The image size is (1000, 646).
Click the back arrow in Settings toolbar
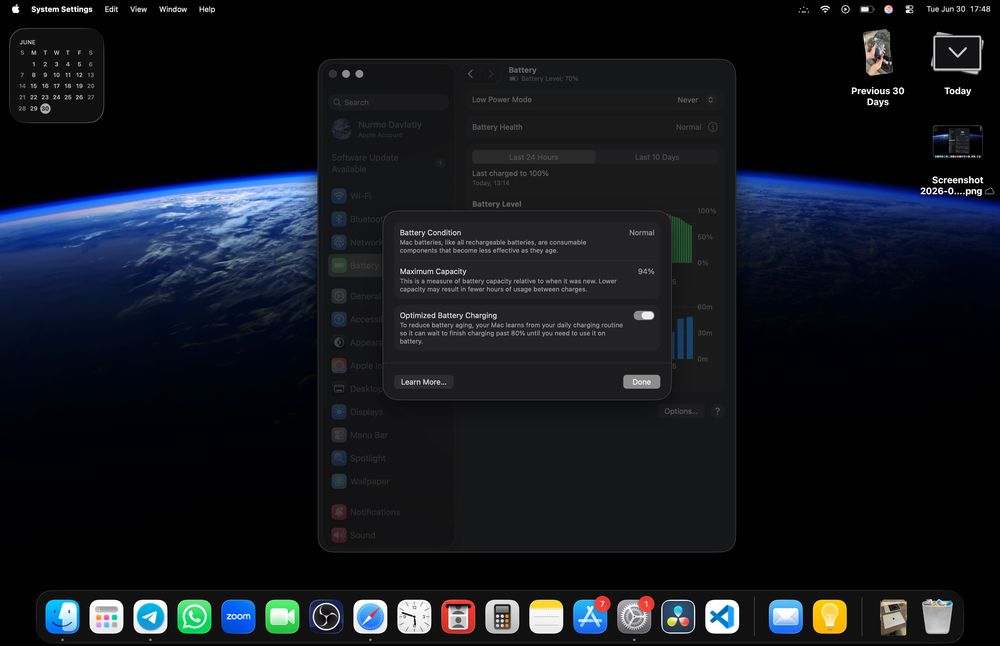click(471, 74)
